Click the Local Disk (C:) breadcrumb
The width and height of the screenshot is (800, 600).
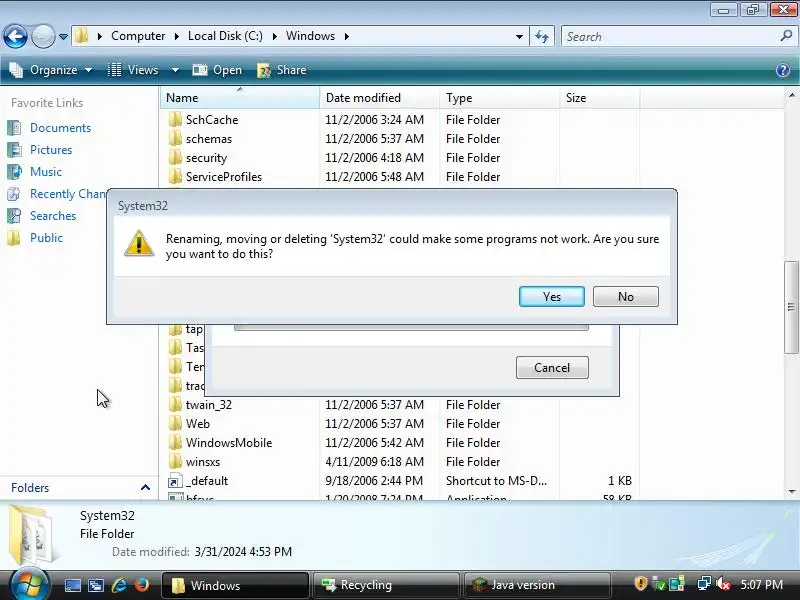(225, 36)
